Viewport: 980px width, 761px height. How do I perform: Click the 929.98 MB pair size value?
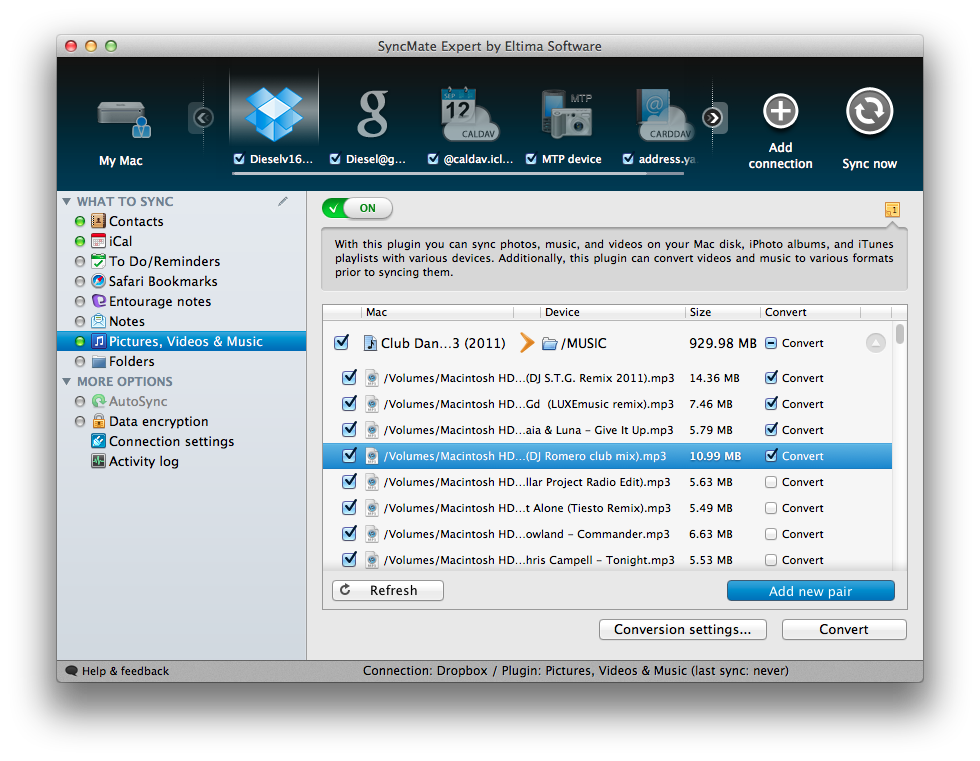[x=722, y=343]
